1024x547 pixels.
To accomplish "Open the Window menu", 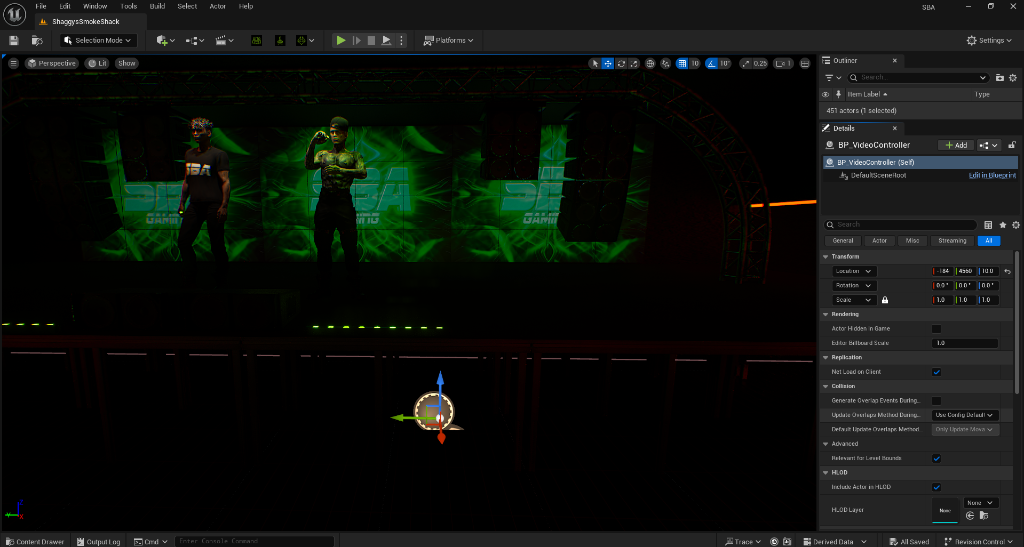I will click(x=95, y=7).
